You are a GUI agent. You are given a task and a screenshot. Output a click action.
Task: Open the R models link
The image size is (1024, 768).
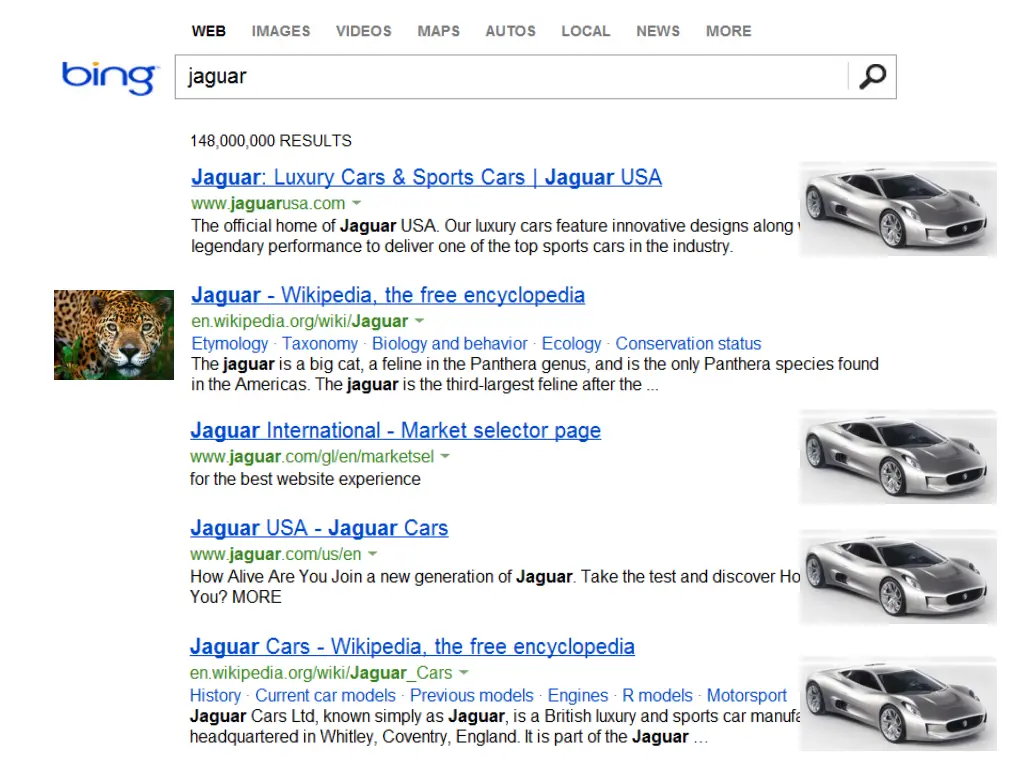[657, 696]
